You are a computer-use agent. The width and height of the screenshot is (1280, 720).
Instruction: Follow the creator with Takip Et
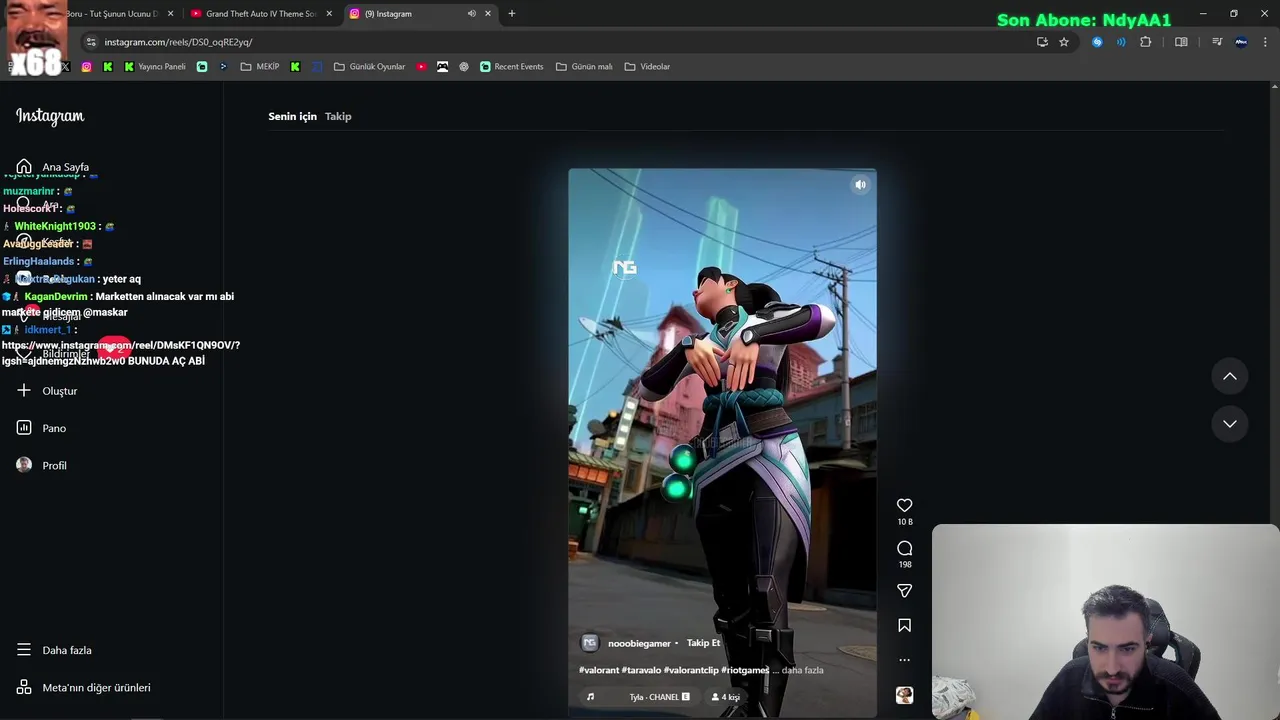pos(703,643)
